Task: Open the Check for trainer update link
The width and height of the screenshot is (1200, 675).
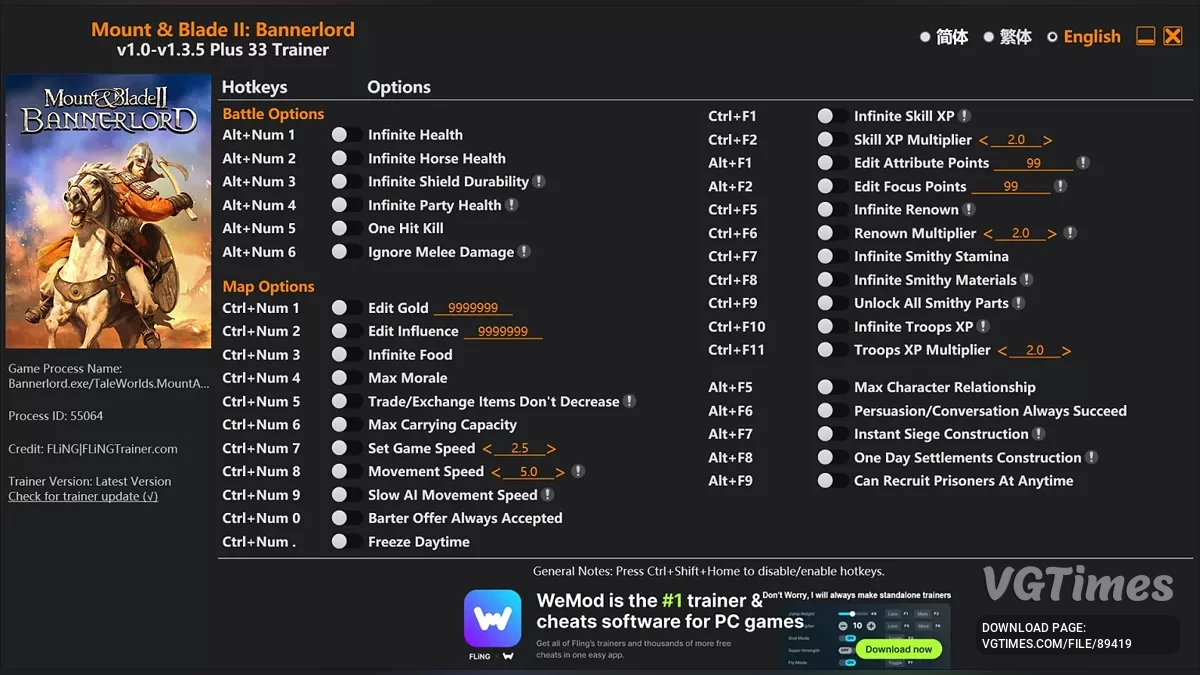Action: point(83,496)
